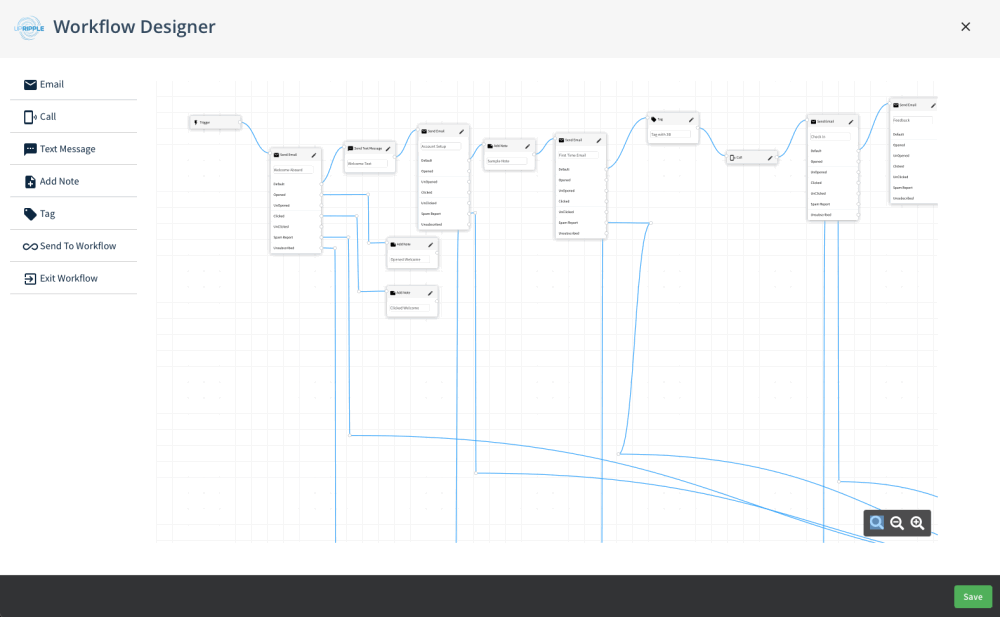Edit the First Time Email node
The height and width of the screenshot is (617, 1000).
pos(599,140)
